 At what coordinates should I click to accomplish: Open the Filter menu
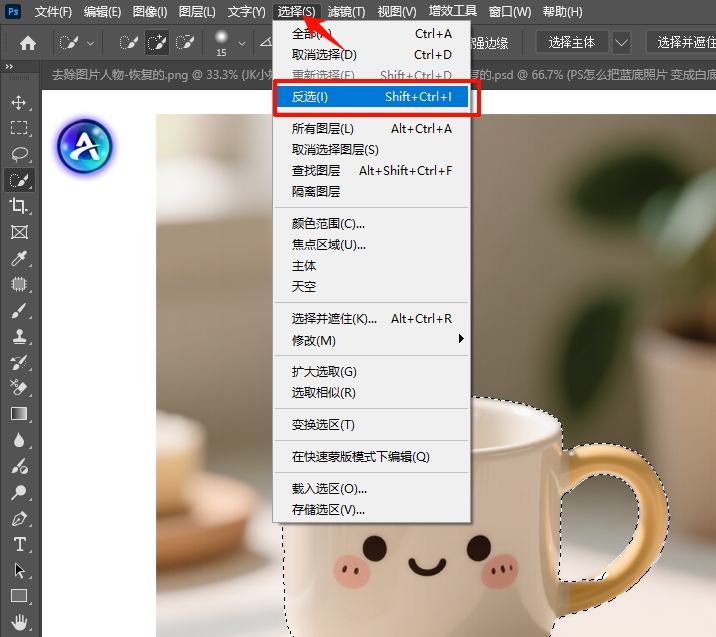pos(346,11)
